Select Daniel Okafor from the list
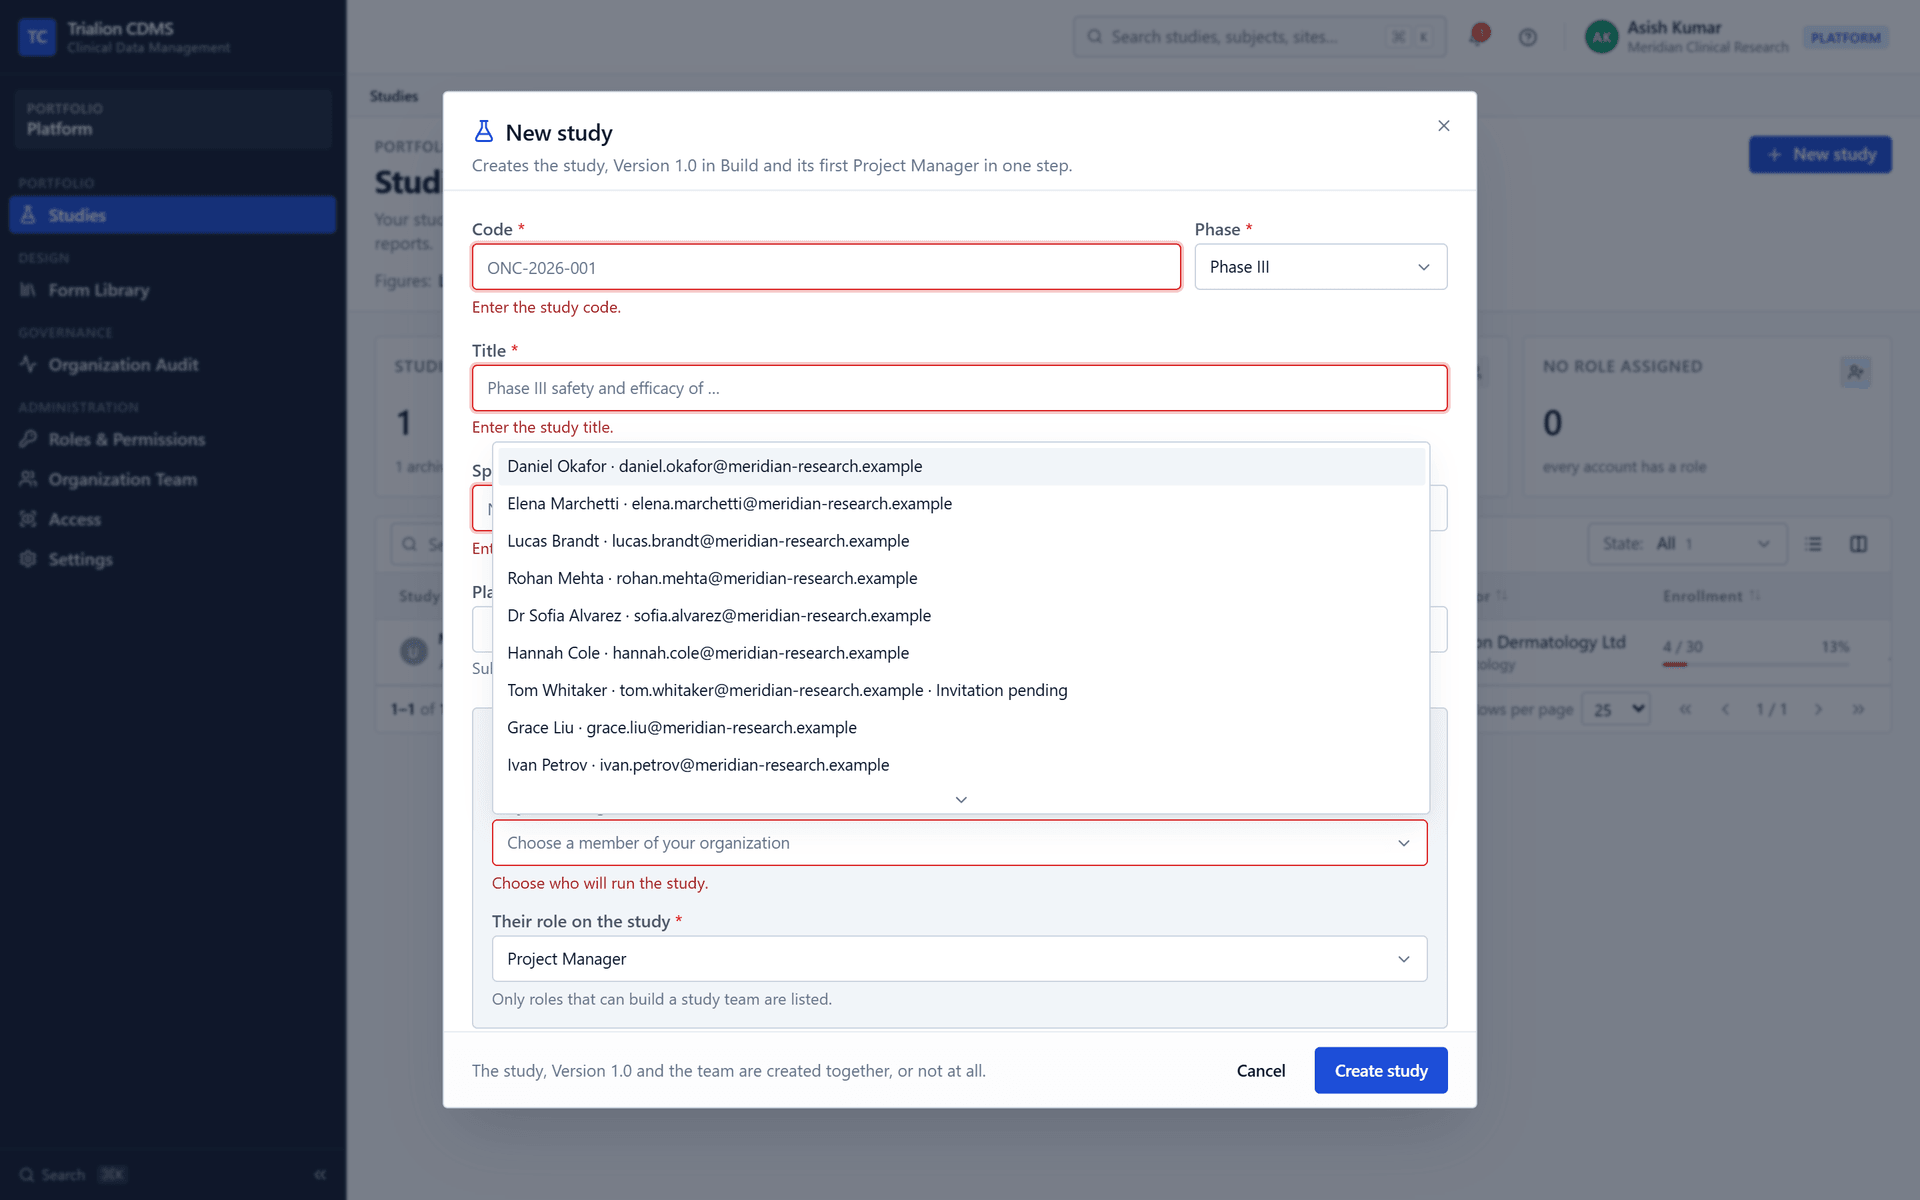The width and height of the screenshot is (1920, 1200). click(961, 466)
